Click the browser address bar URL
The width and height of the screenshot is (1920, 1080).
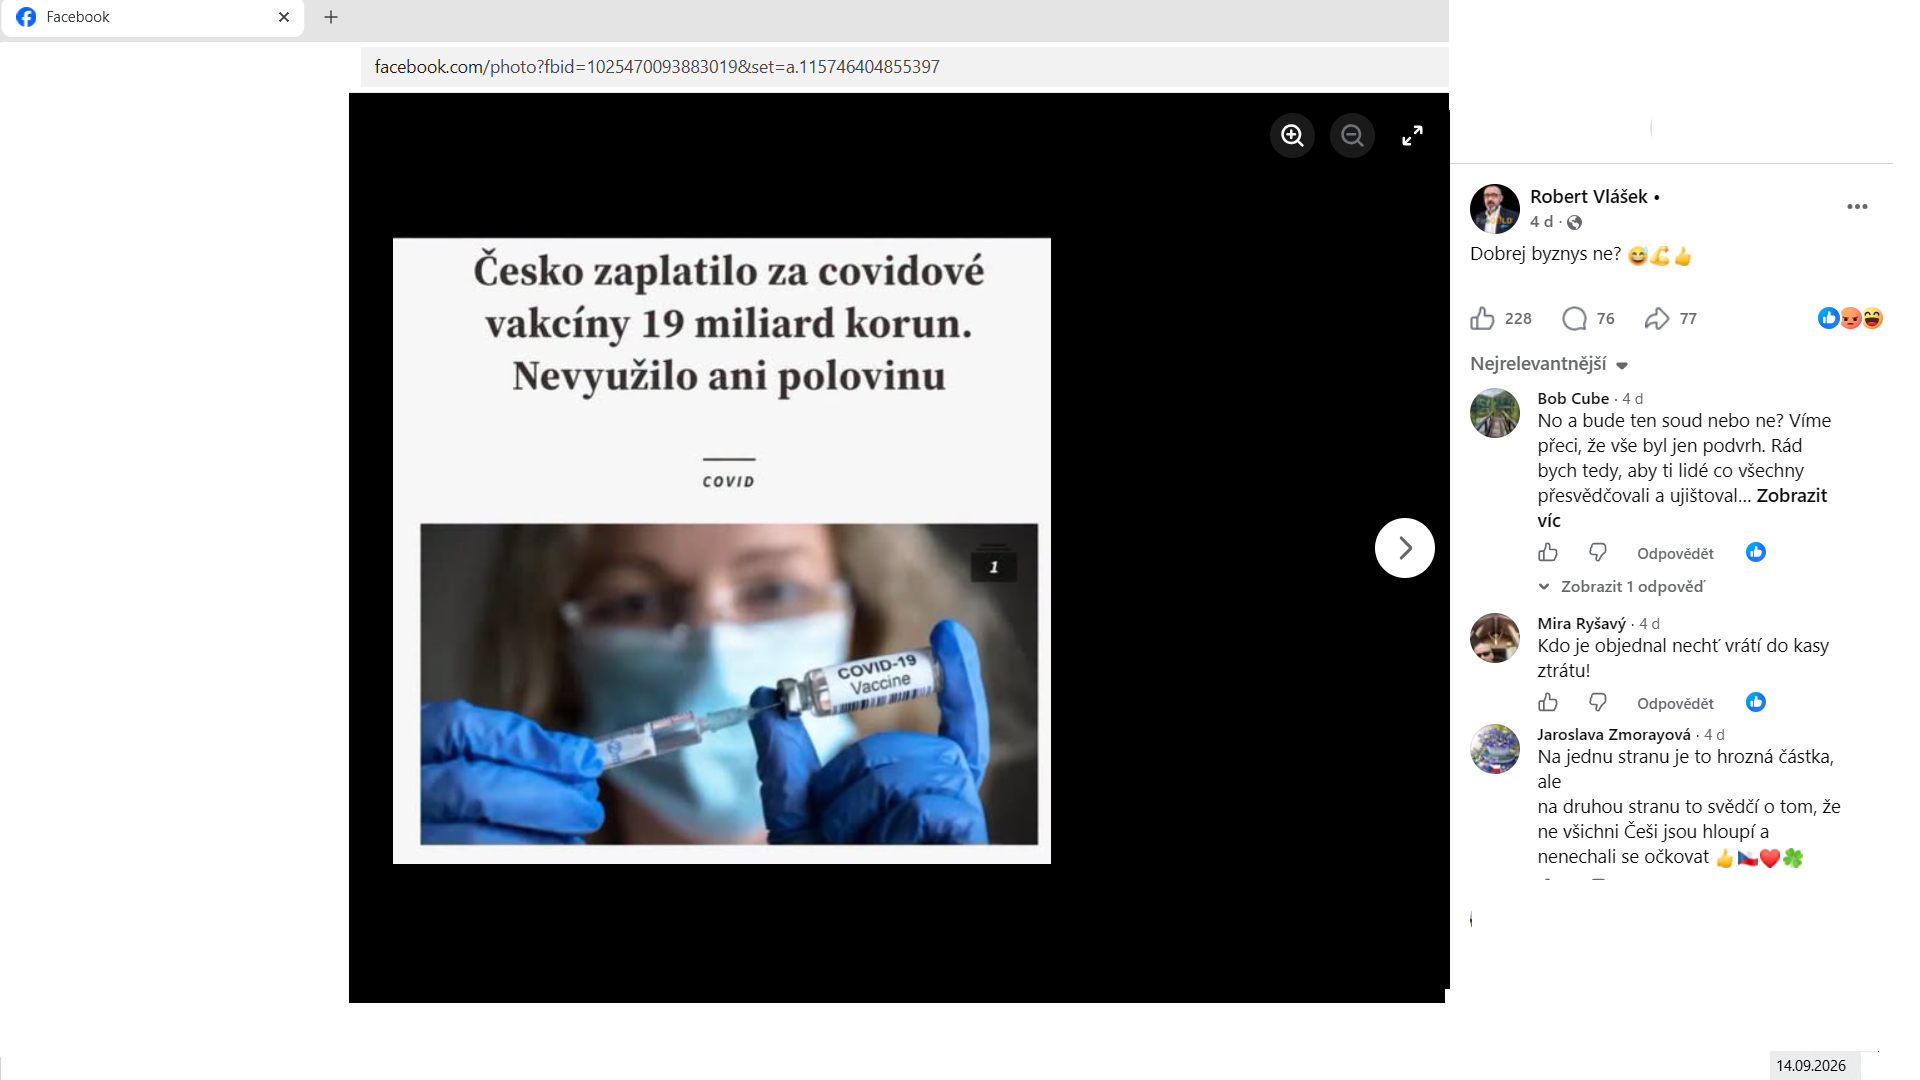pos(657,67)
